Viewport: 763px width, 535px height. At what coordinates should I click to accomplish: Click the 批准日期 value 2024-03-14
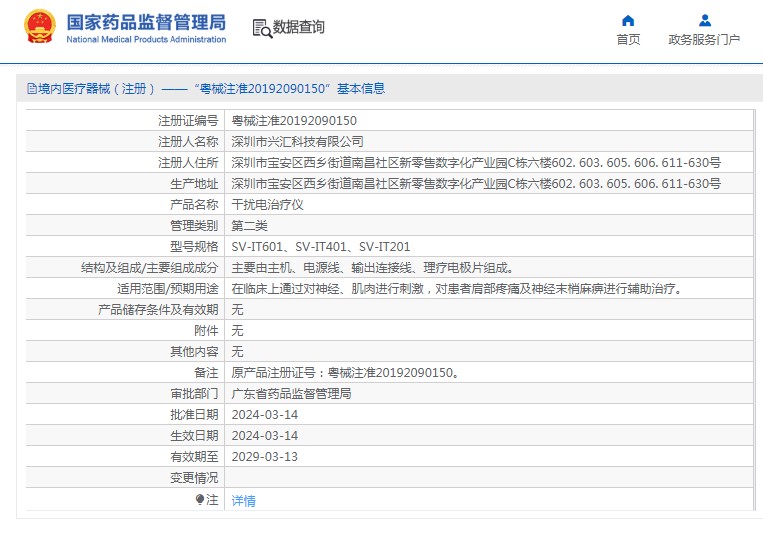click(x=264, y=414)
